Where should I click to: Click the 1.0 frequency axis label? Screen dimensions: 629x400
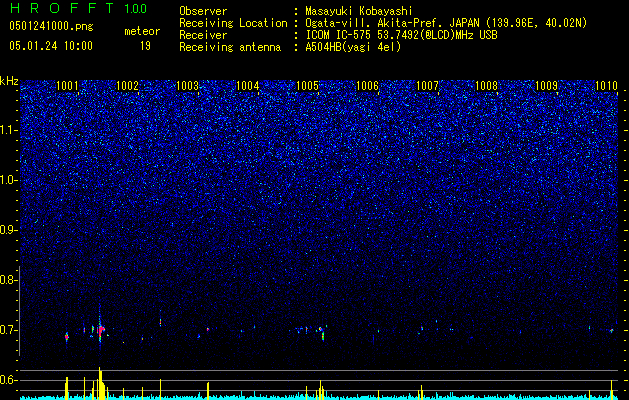click(x=8, y=180)
